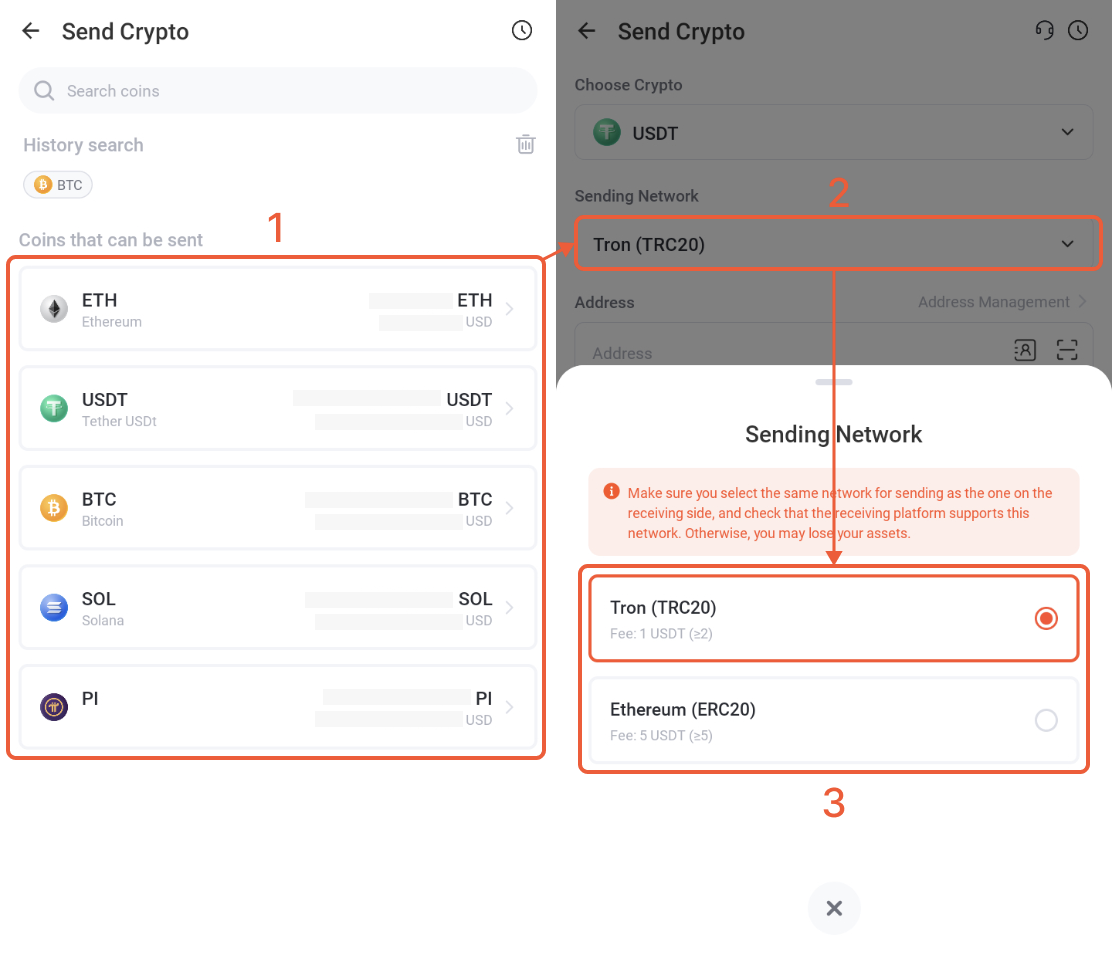Click the Solana coin icon

pos(53,608)
